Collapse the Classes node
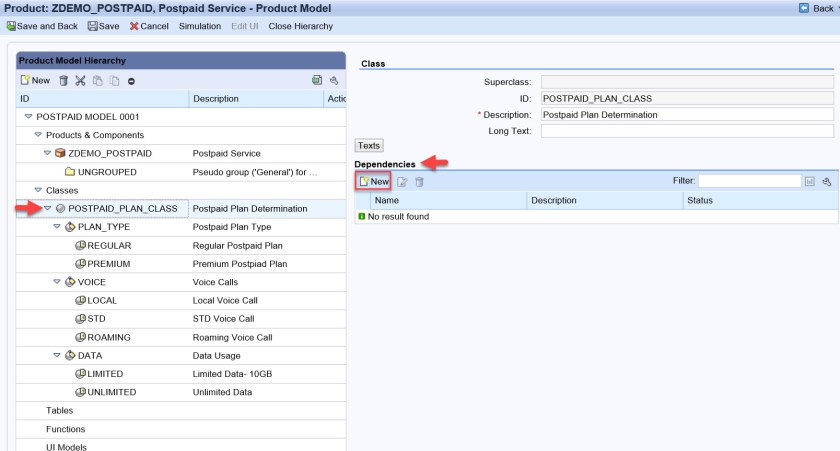The image size is (840, 451). coord(38,190)
